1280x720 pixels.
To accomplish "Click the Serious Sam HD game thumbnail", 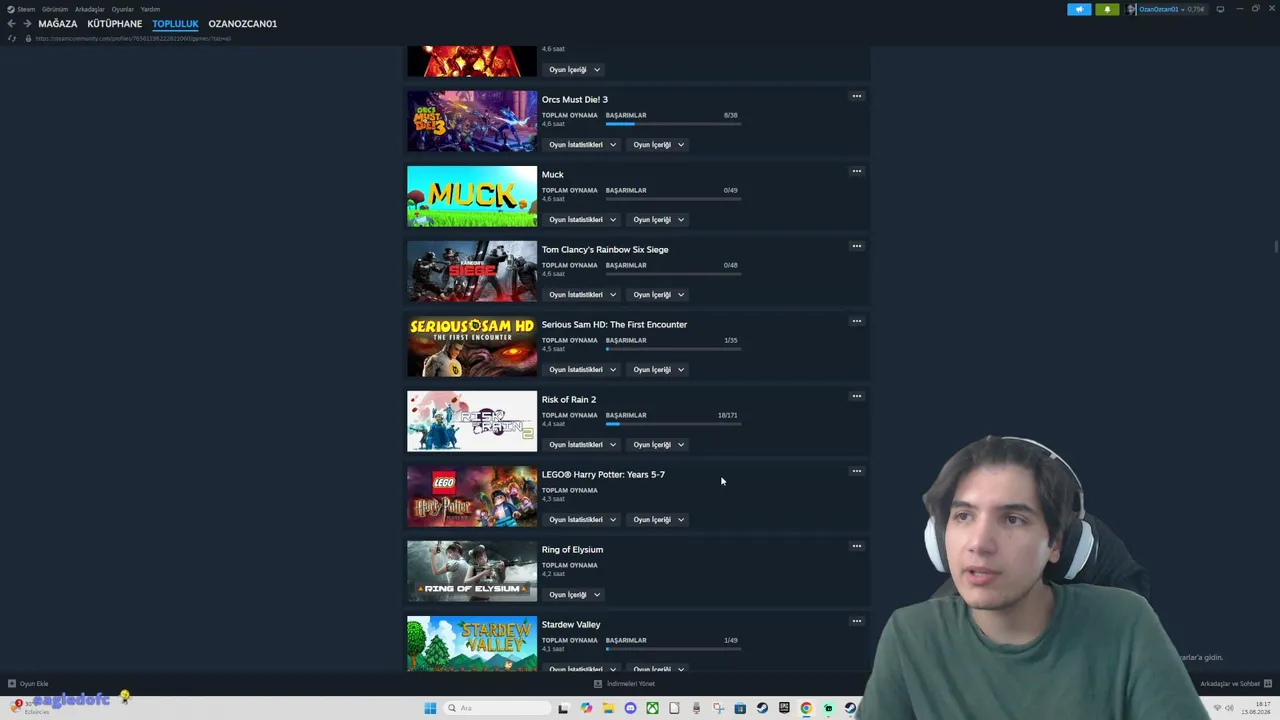I will click(x=472, y=346).
